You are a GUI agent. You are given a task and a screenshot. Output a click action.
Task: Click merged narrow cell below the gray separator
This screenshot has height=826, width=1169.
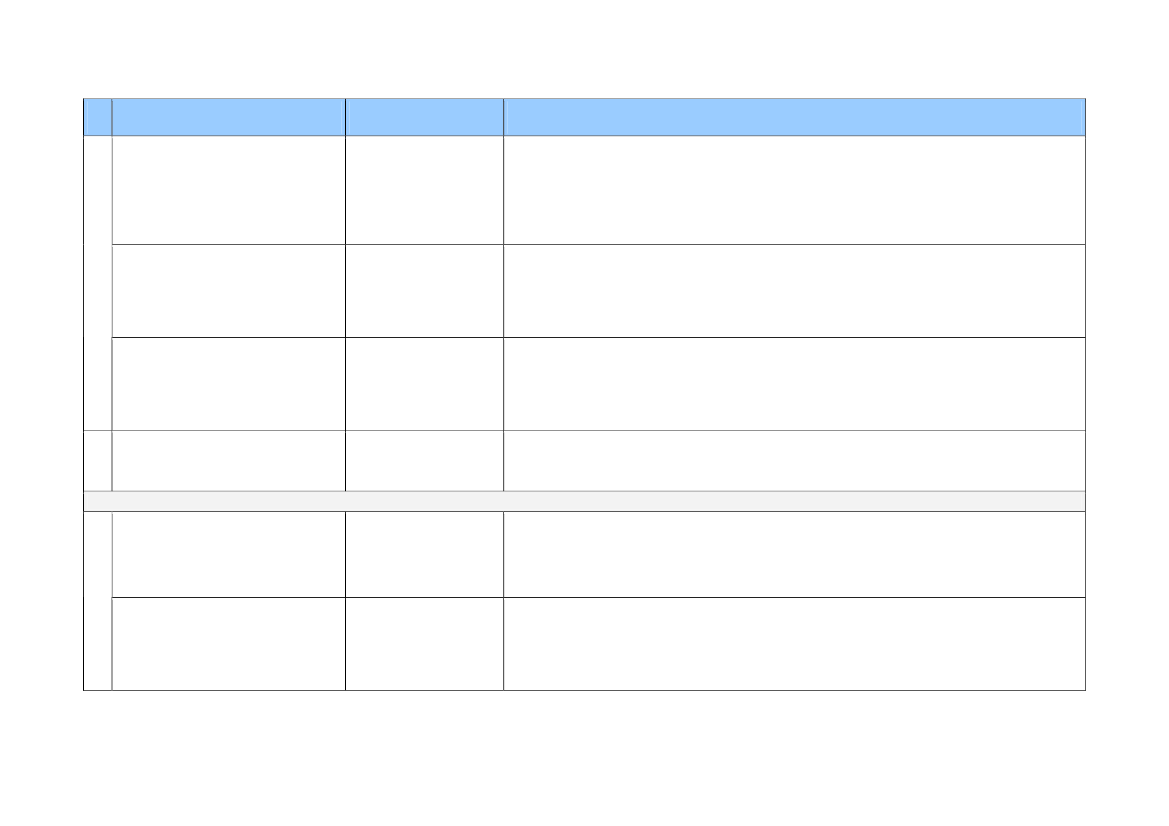pos(98,601)
